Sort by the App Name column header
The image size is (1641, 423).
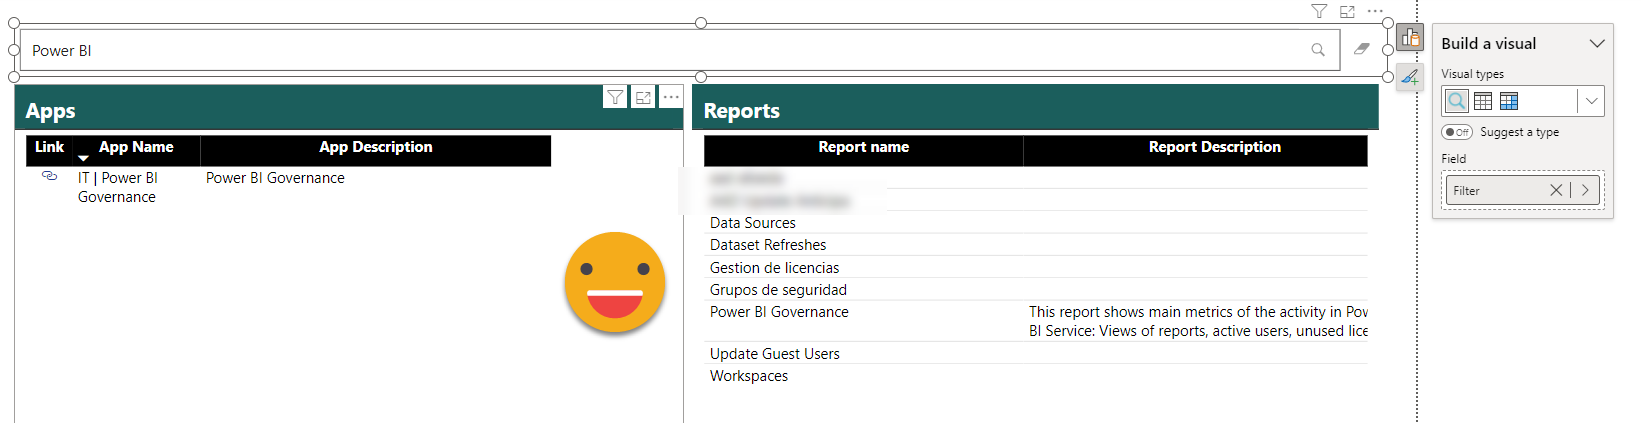[136, 147]
